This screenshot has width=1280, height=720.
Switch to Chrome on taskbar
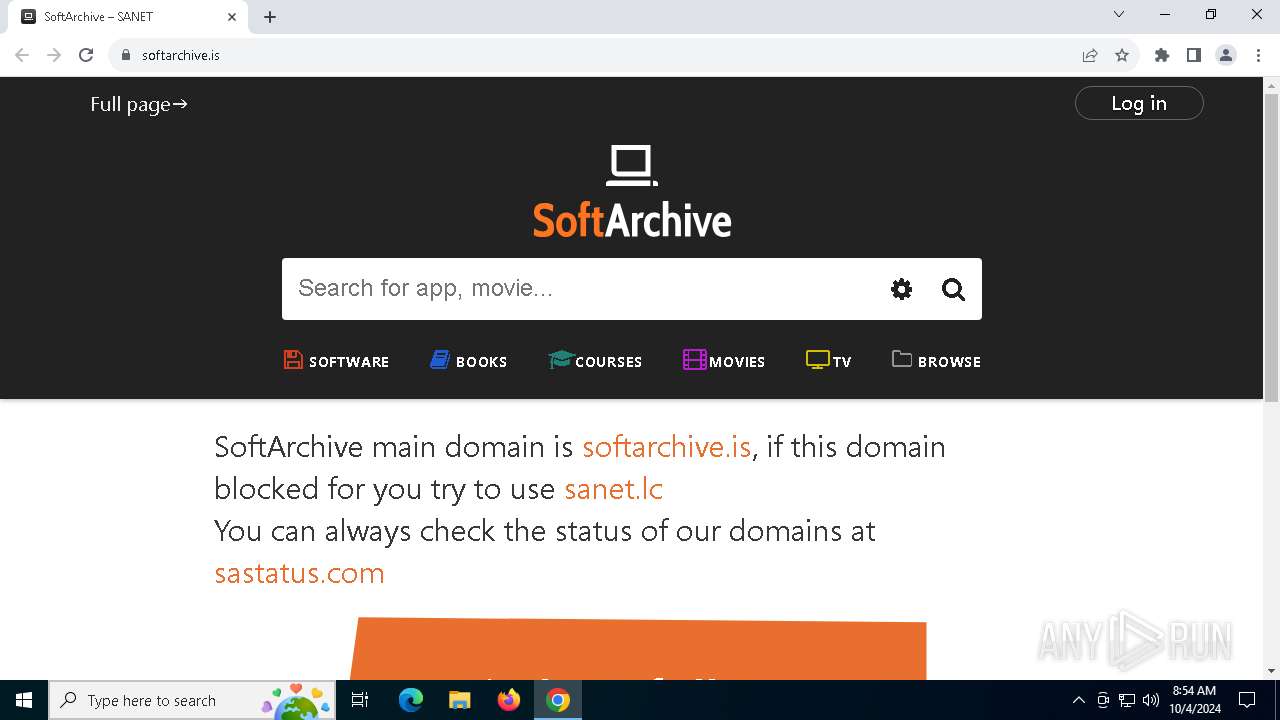pyautogui.click(x=558, y=700)
